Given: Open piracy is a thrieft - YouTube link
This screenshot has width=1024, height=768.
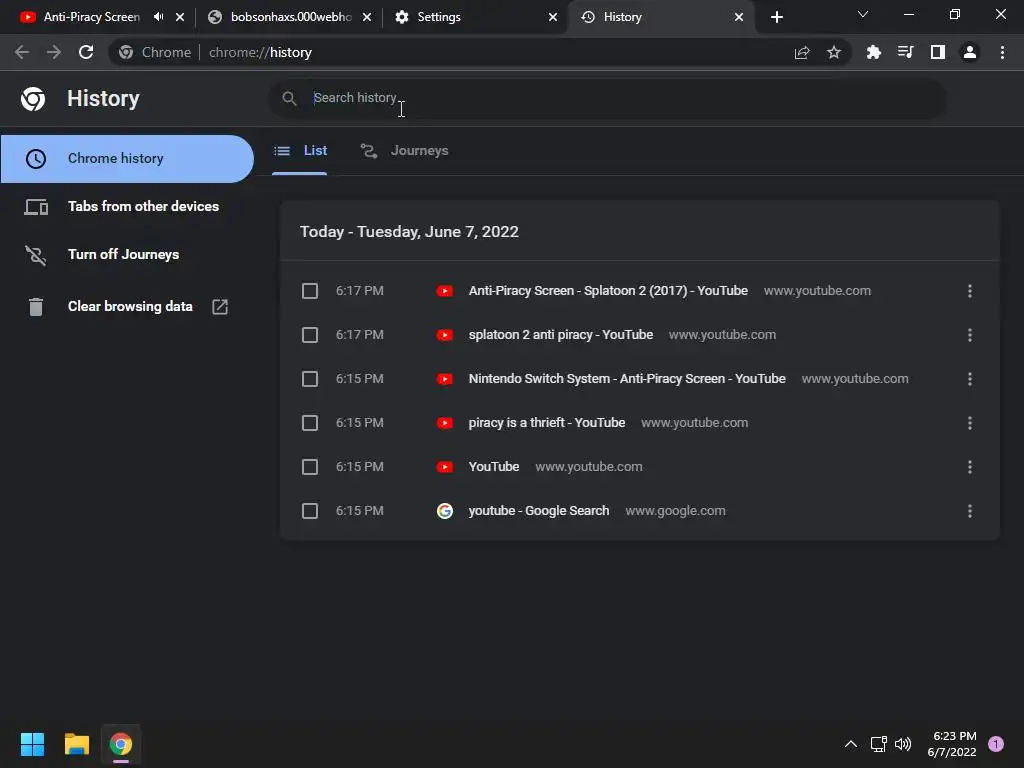Looking at the screenshot, I should tap(547, 423).
